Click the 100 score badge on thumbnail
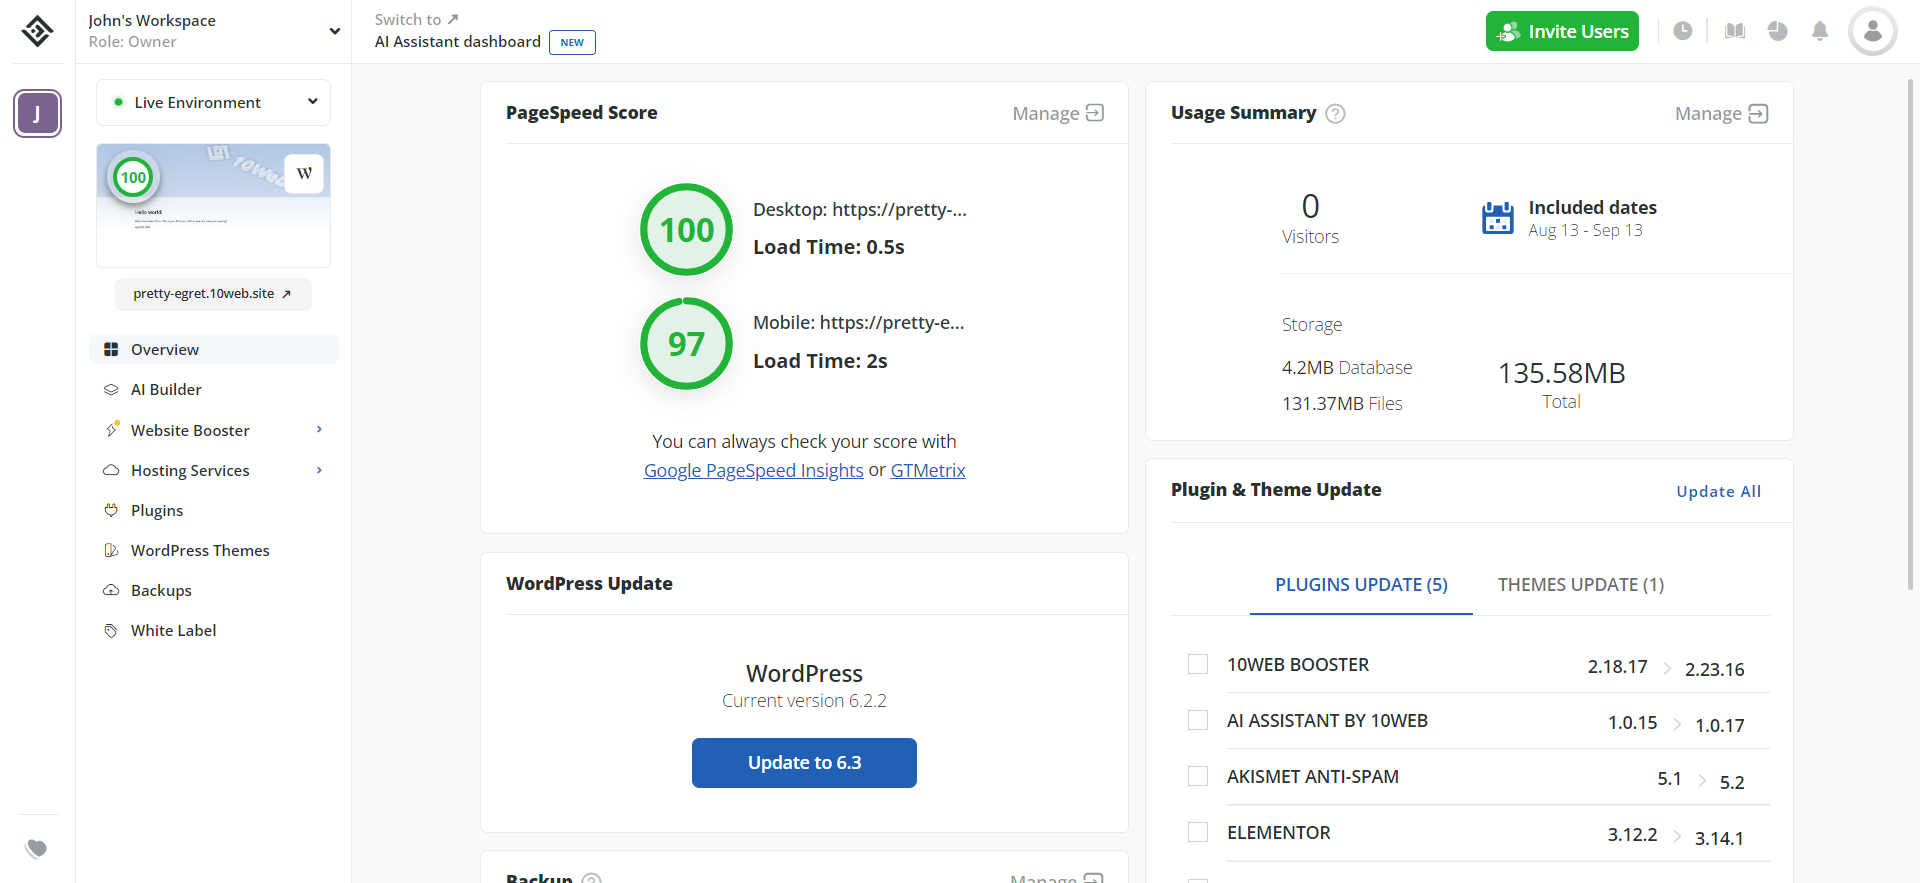This screenshot has width=1920, height=883. [x=133, y=178]
